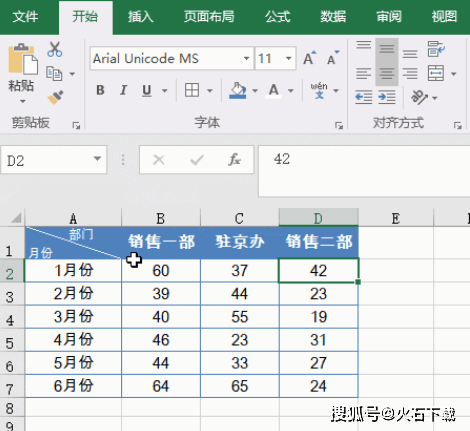Click the confirm entry checkmark button

point(197,160)
